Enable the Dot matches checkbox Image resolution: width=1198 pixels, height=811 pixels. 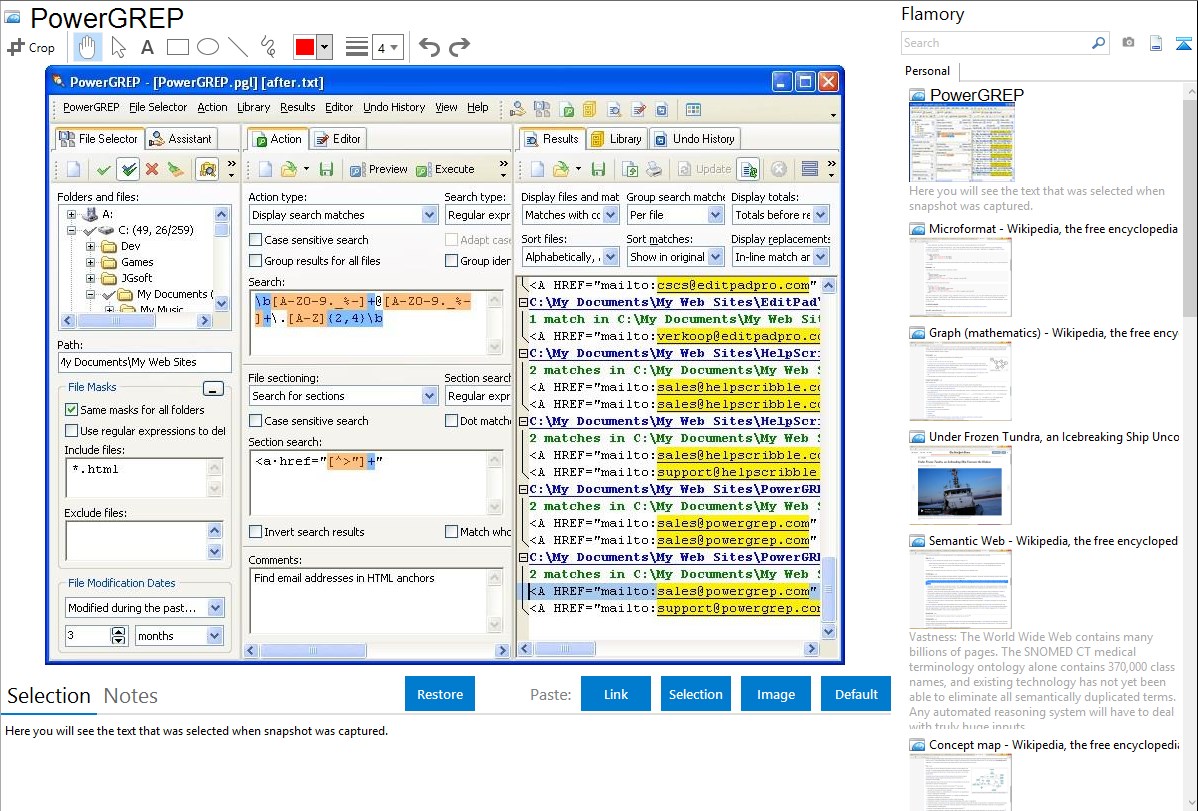pos(452,420)
